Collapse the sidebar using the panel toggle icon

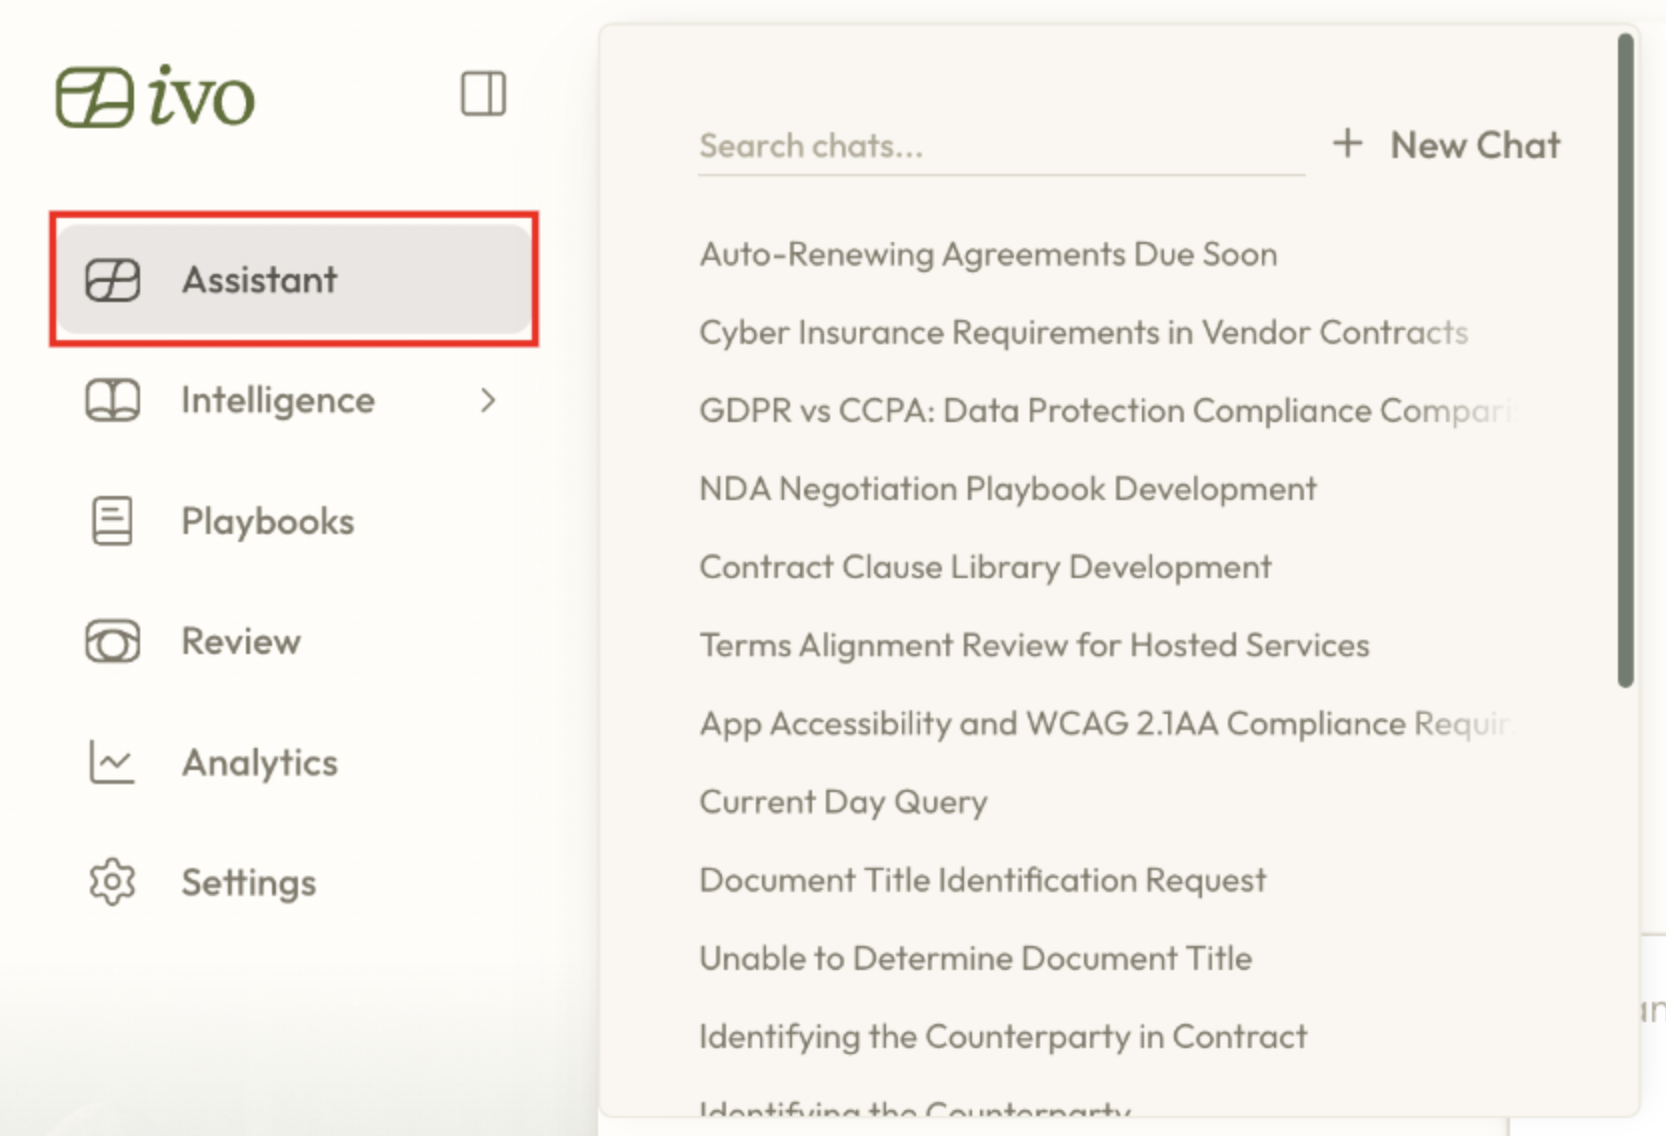point(483,94)
